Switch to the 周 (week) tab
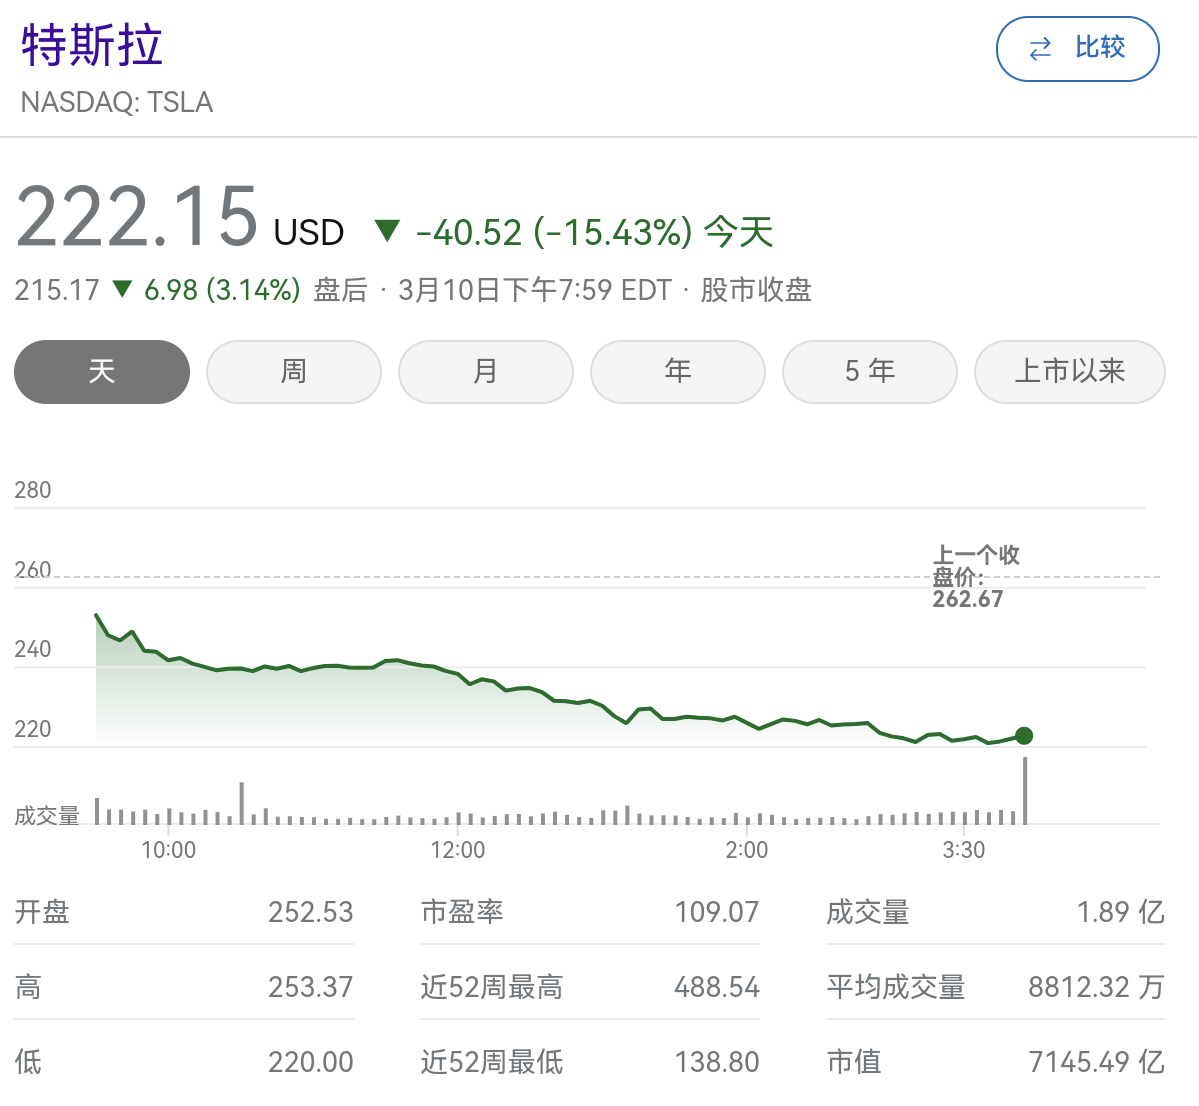The width and height of the screenshot is (1199, 1106). 293,372
